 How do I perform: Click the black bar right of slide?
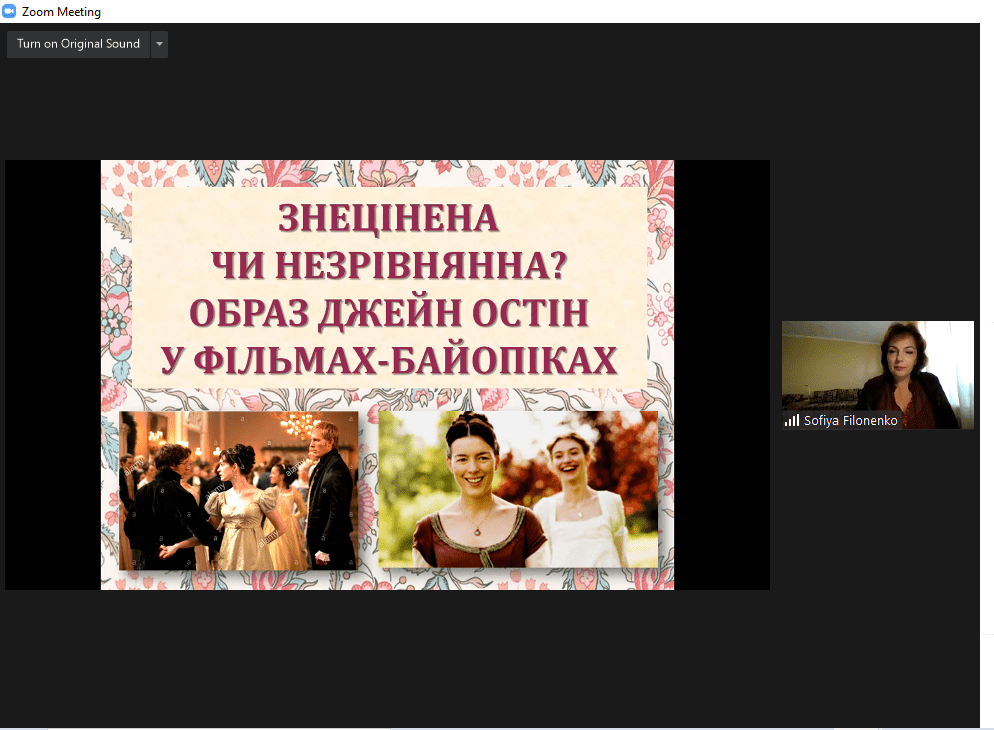click(x=721, y=375)
